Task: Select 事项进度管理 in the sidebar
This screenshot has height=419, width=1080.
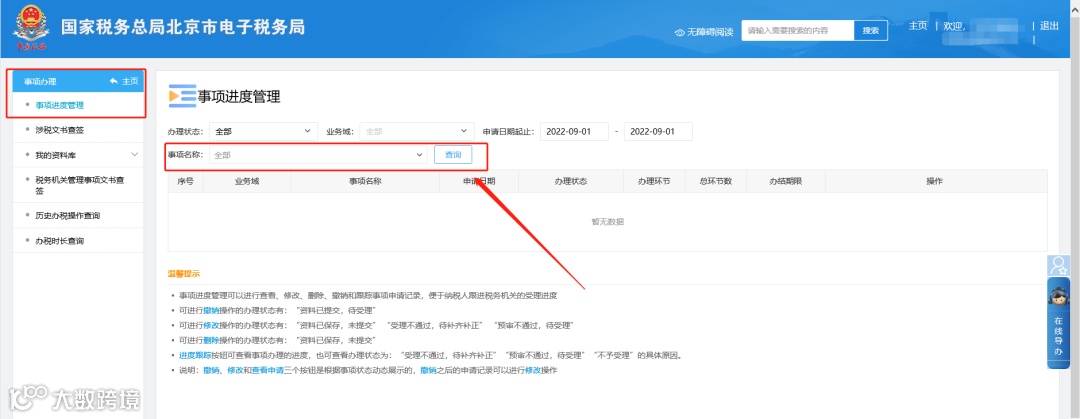Action: tap(59, 105)
